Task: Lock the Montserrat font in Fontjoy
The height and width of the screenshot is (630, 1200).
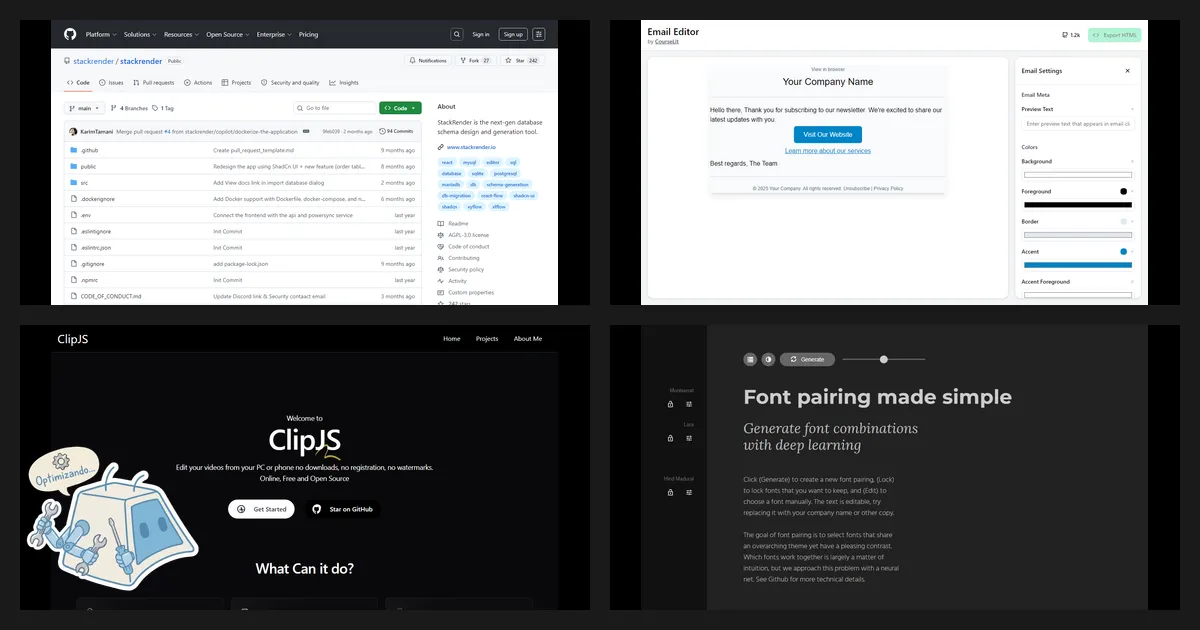Action: 670,405
